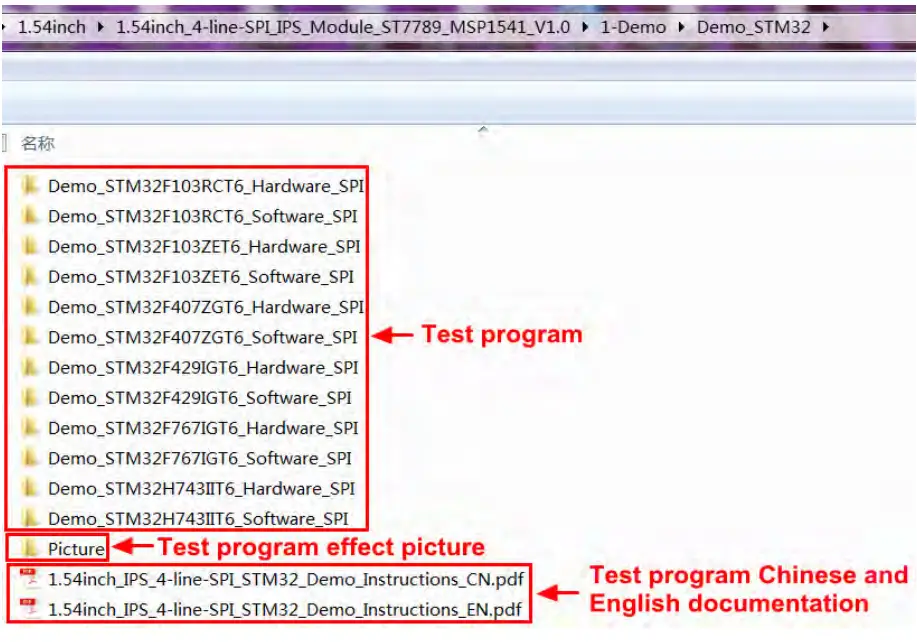Highlight Demo_STM32F429IGT6_Software_SPI name text
This screenshot has width=917, height=642.
(199, 398)
